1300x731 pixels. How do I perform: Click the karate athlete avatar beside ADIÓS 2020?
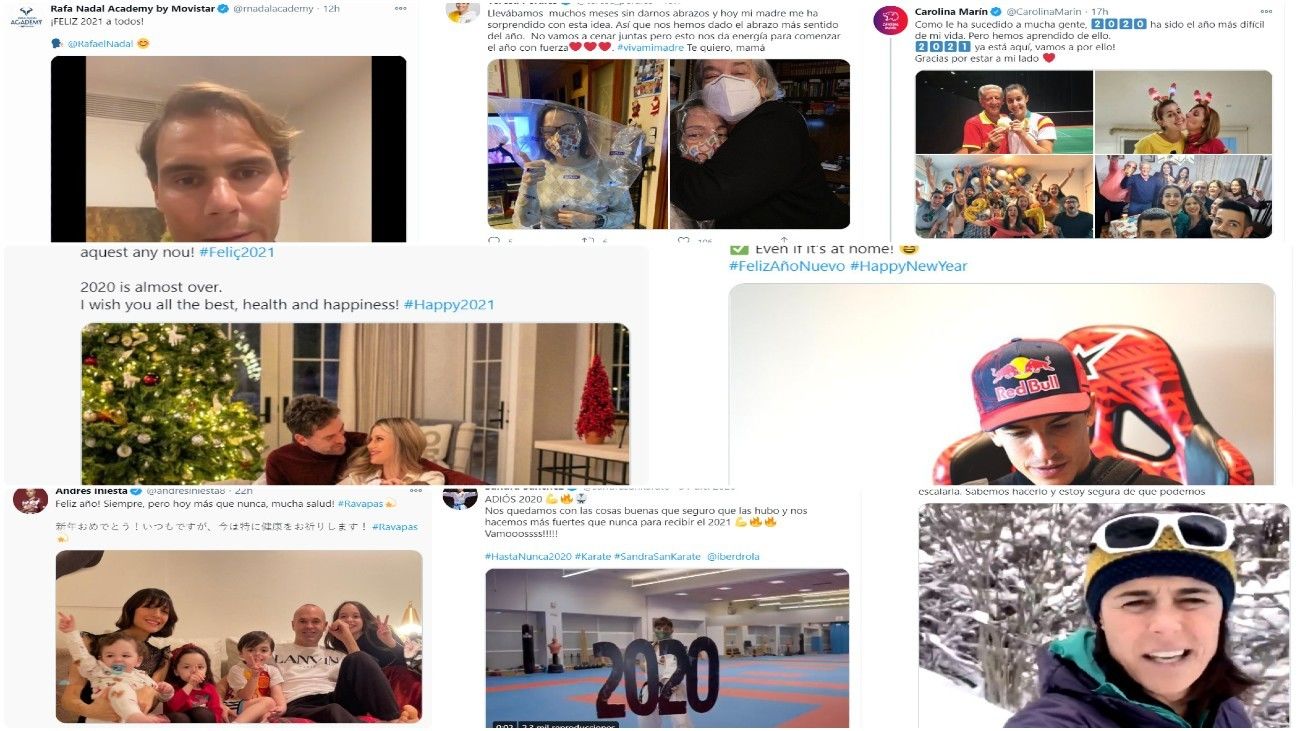click(x=460, y=496)
